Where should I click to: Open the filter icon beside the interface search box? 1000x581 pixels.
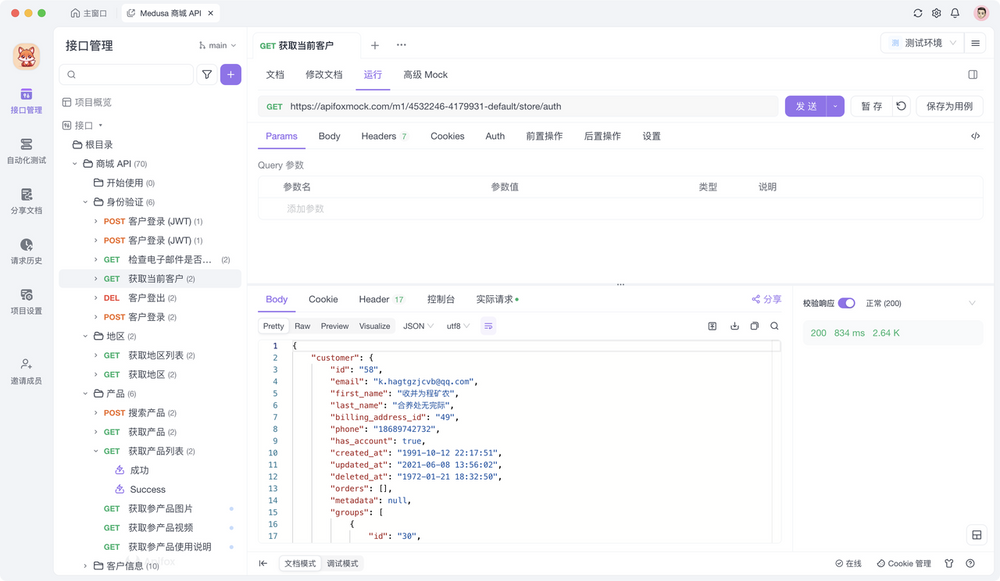208,75
